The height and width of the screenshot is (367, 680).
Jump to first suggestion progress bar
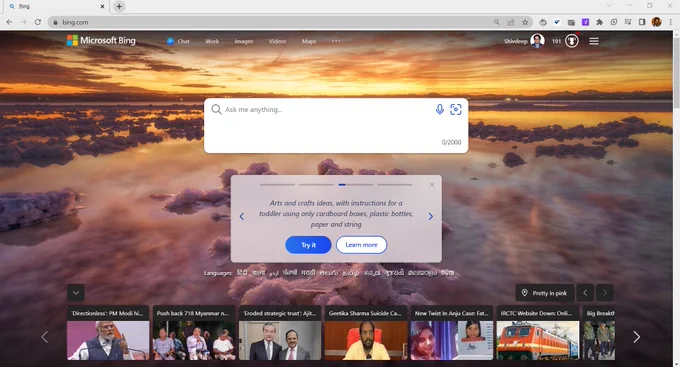[278, 185]
